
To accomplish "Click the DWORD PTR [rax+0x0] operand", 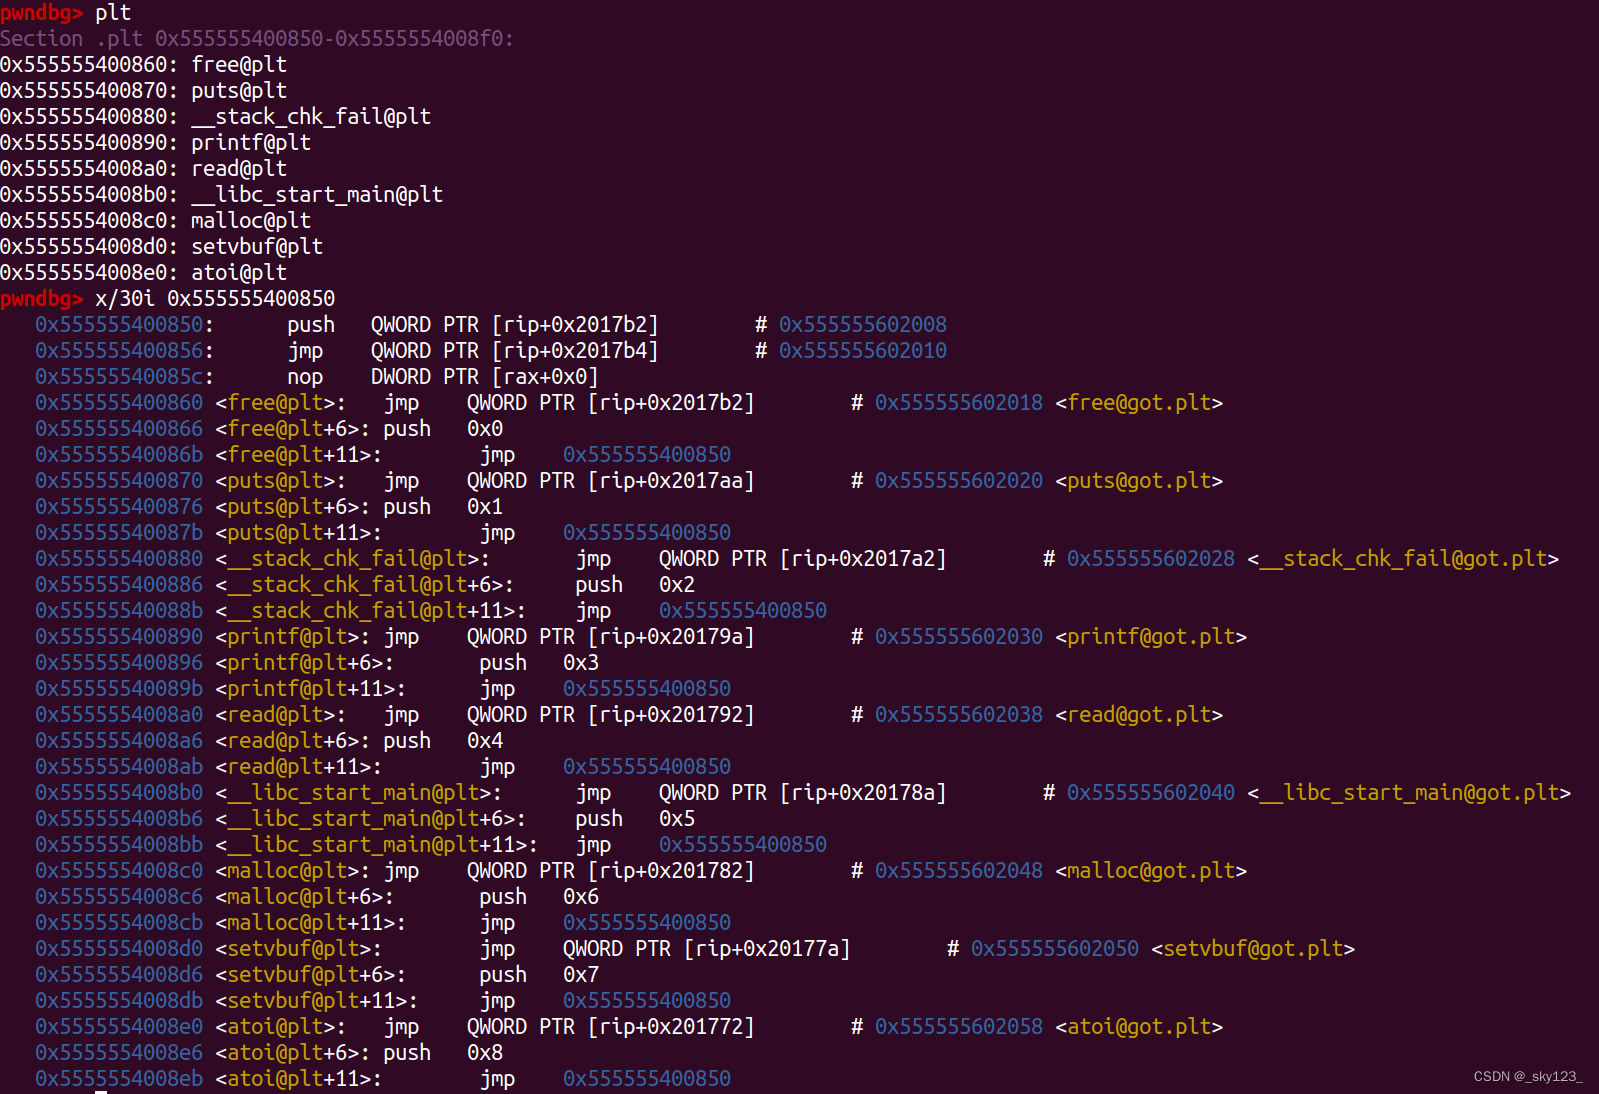I will pos(484,377).
